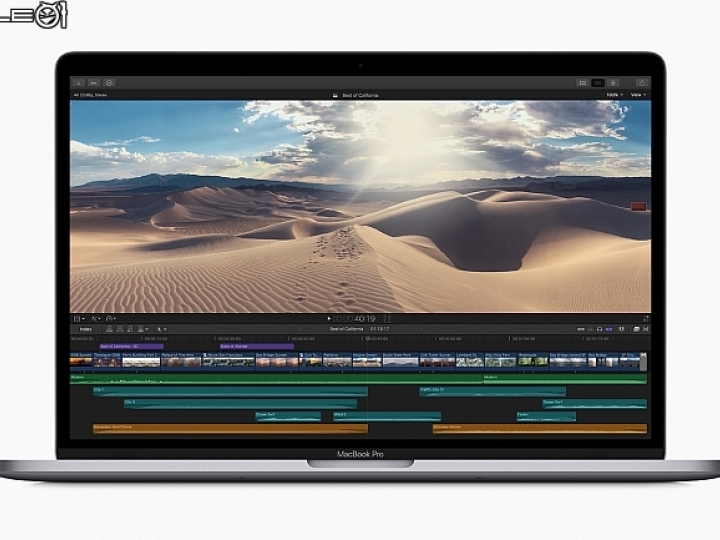Enter fullscreen viewer with corner arrows icon
The height and width of the screenshot is (540, 720).
click(x=646, y=318)
